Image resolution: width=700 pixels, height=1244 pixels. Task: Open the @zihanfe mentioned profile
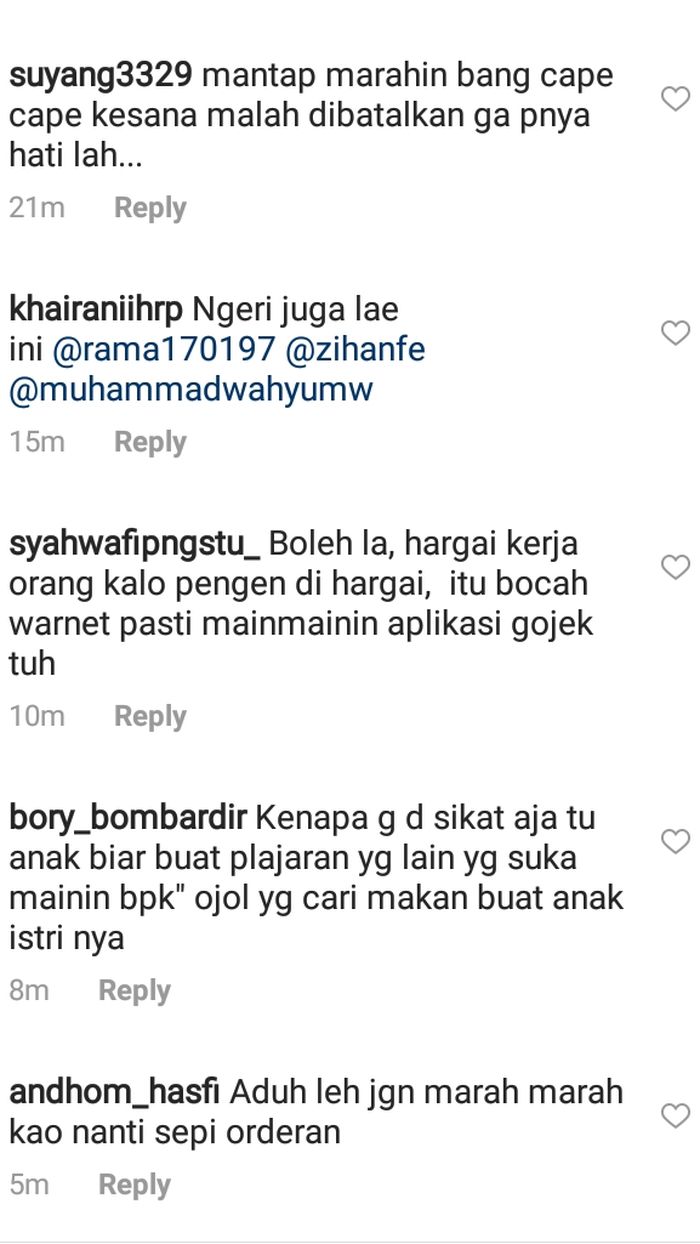355,350
